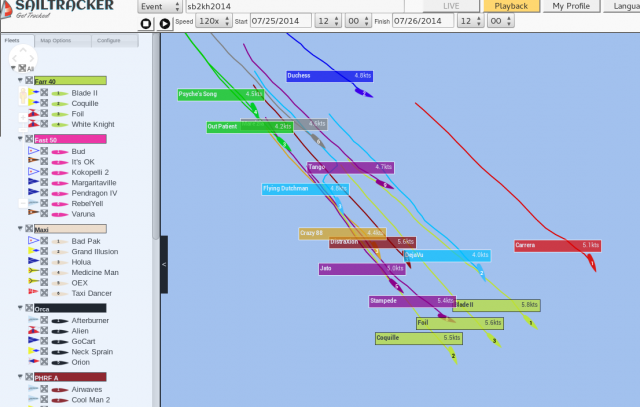Click the GoCart burgee flag icon
The width and height of the screenshot is (640, 407).
(33, 340)
